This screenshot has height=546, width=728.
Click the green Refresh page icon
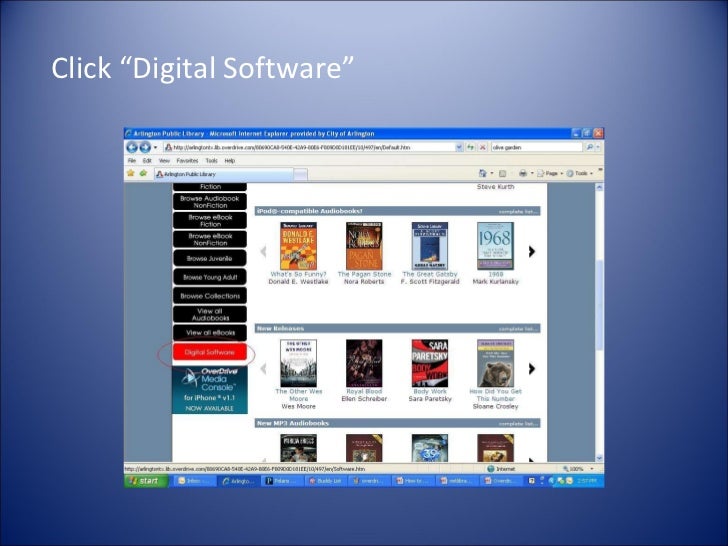tap(470, 147)
